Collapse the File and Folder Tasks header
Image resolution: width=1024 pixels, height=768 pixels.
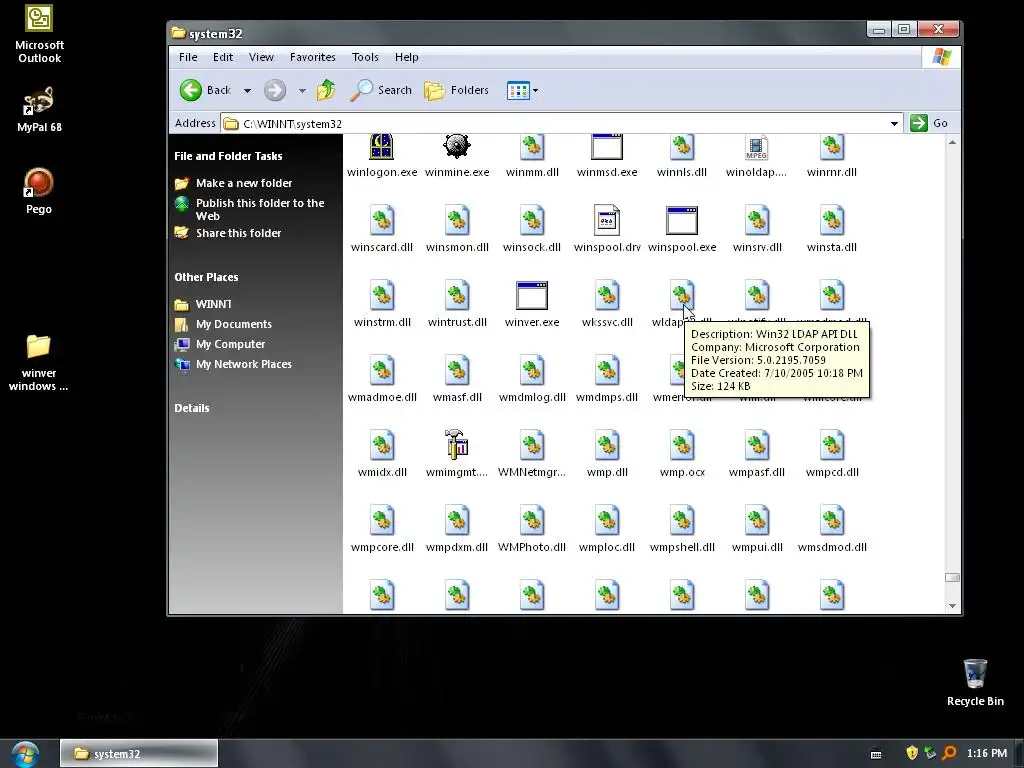pos(228,155)
